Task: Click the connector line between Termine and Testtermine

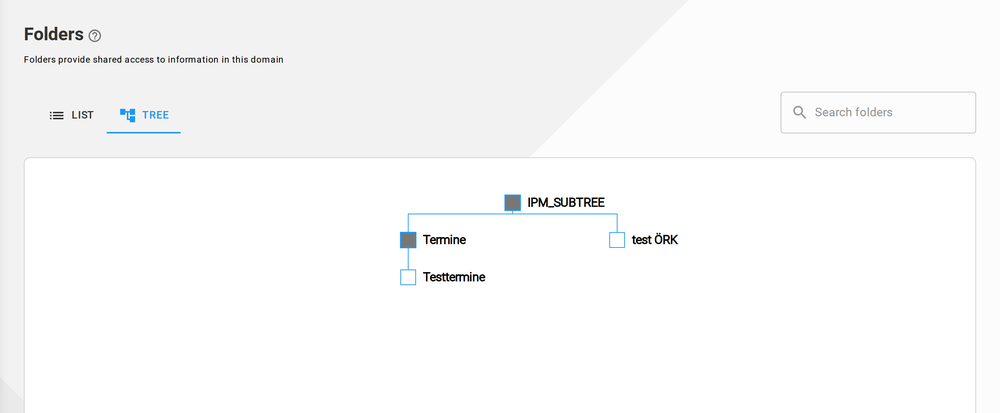Action: 408,259
